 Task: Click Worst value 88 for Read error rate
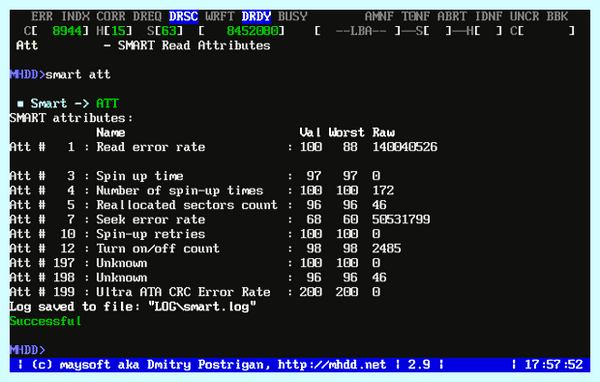[350, 147]
